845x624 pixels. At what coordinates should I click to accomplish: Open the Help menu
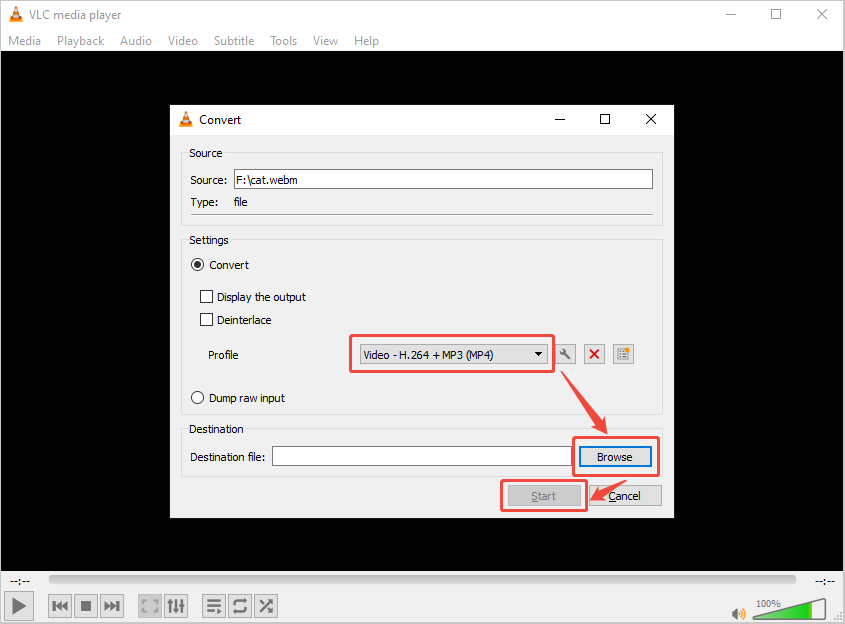pyautogui.click(x=366, y=41)
